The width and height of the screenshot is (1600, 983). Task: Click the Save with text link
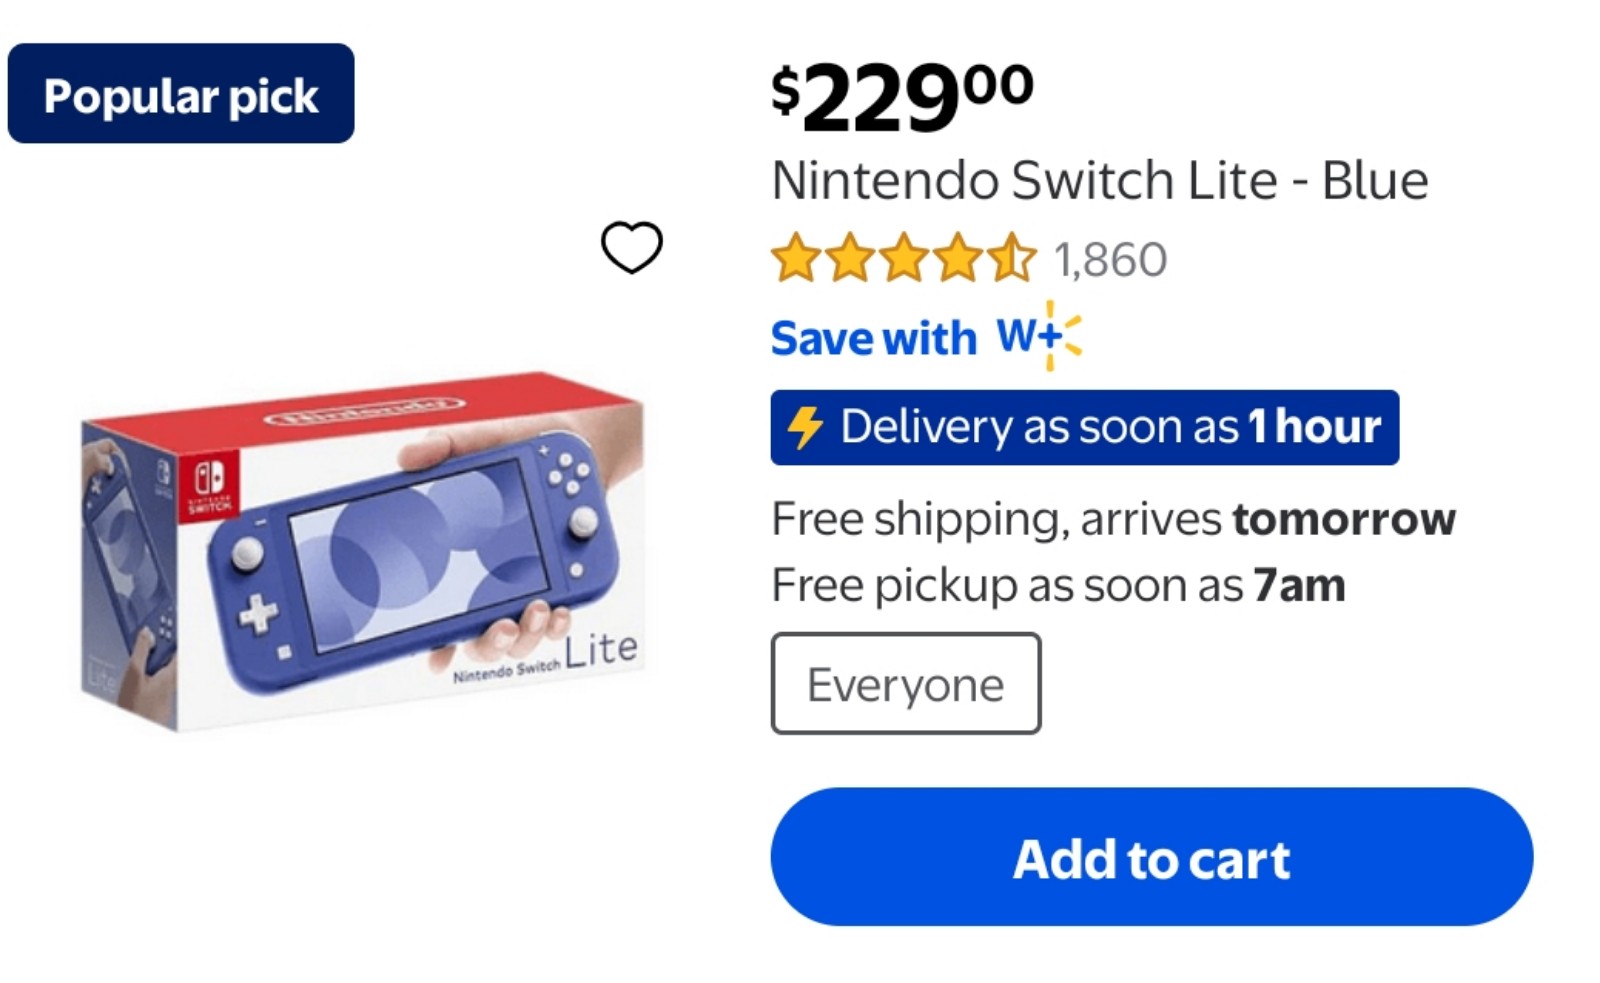873,338
